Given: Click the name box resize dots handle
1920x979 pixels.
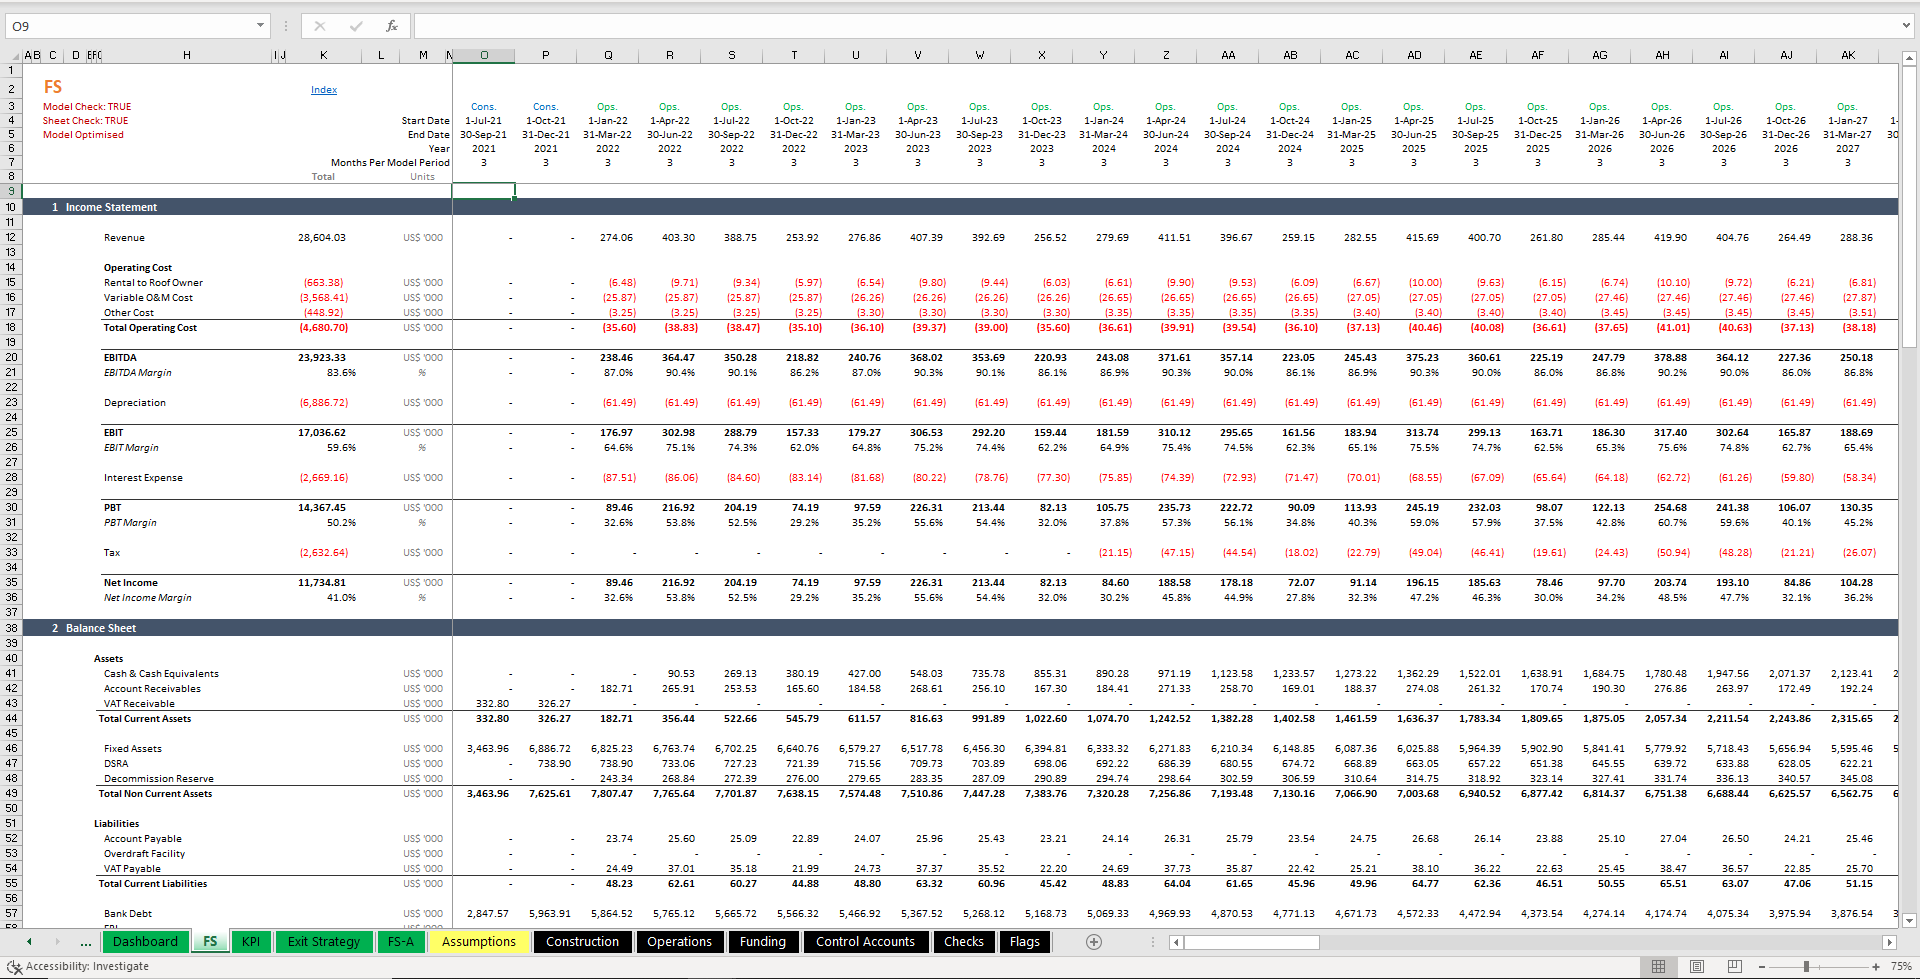Looking at the screenshot, I should tap(286, 26).
